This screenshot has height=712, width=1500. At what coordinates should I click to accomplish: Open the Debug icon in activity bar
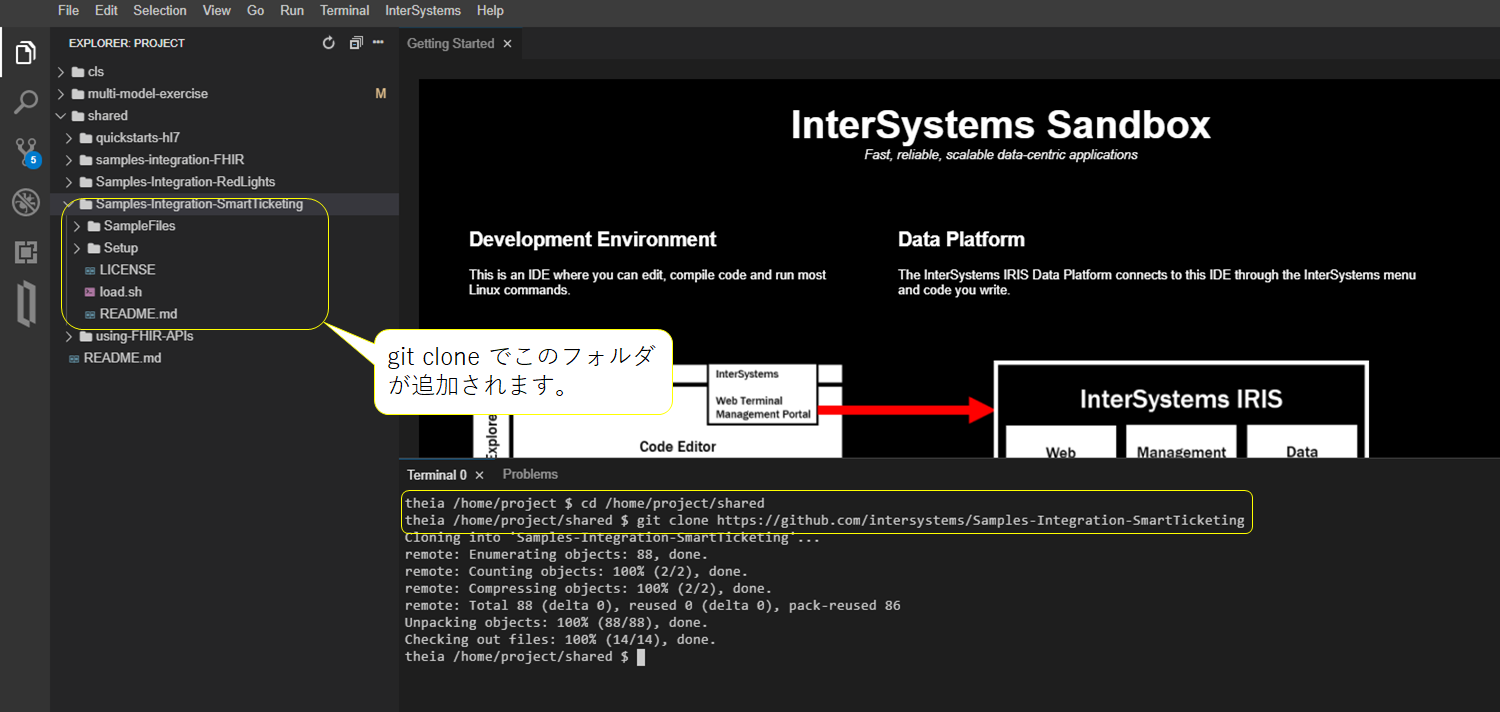pyautogui.click(x=25, y=203)
